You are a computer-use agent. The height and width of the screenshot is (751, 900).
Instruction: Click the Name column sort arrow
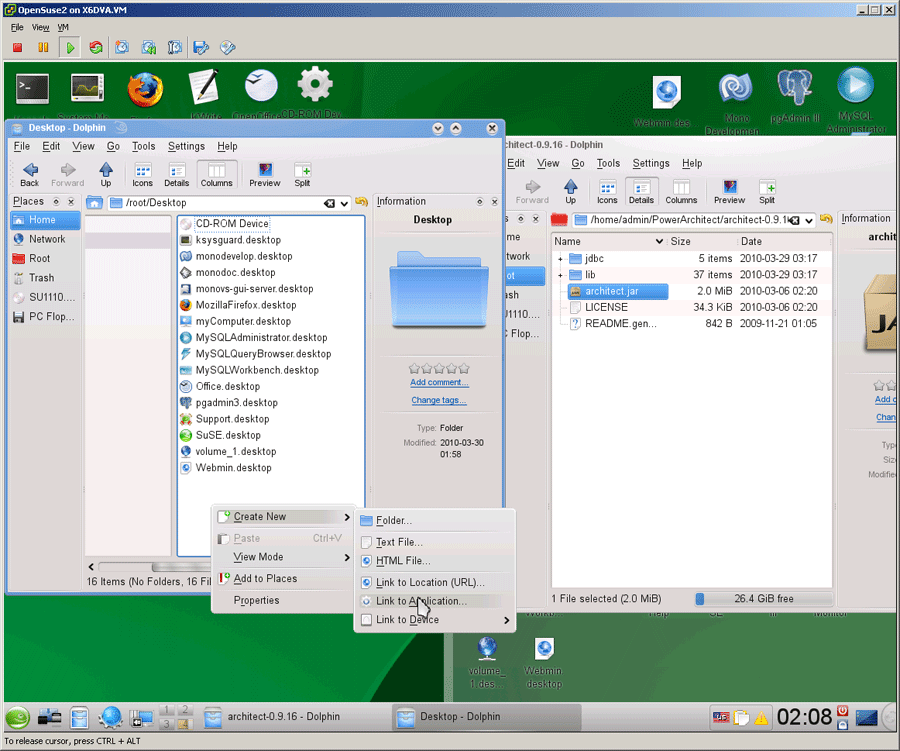point(659,242)
